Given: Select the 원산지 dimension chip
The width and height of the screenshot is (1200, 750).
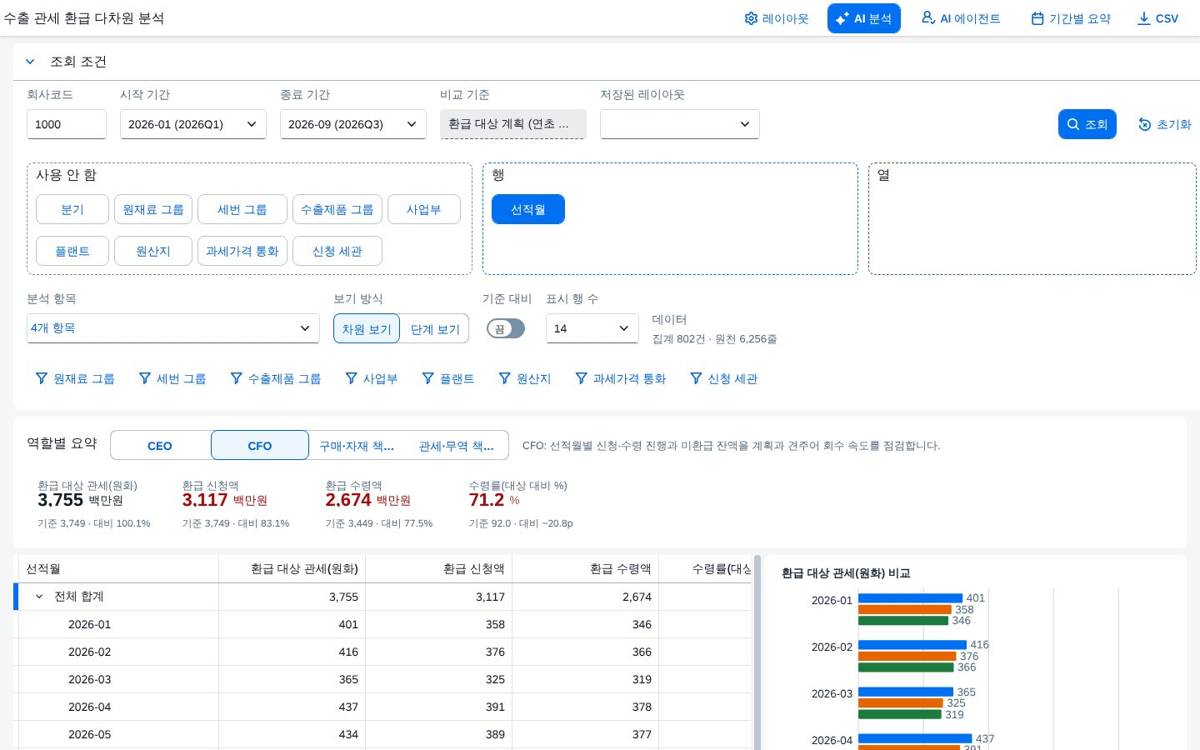Looking at the screenshot, I should point(153,251).
